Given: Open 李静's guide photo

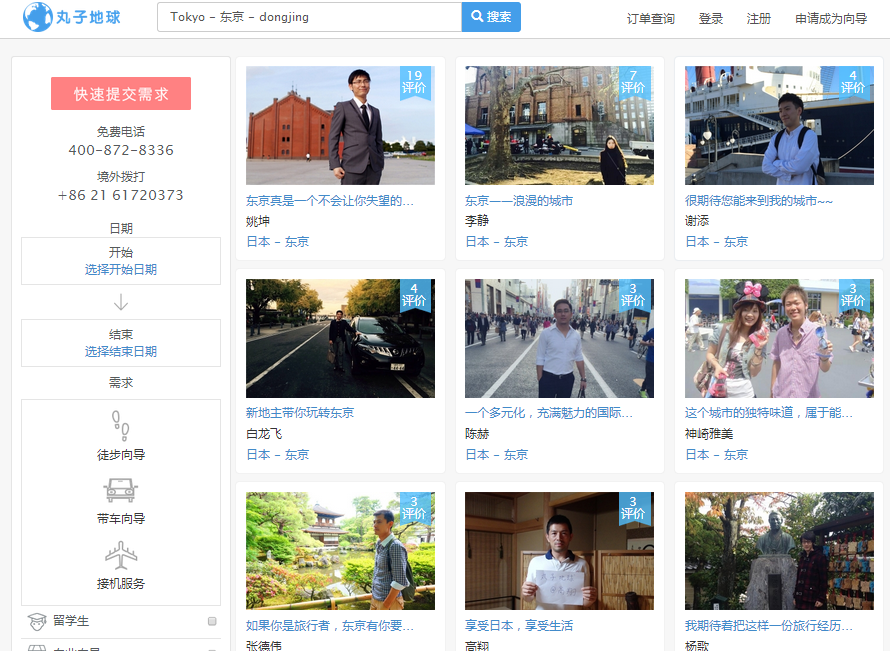Looking at the screenshot, I should [559, 125].
